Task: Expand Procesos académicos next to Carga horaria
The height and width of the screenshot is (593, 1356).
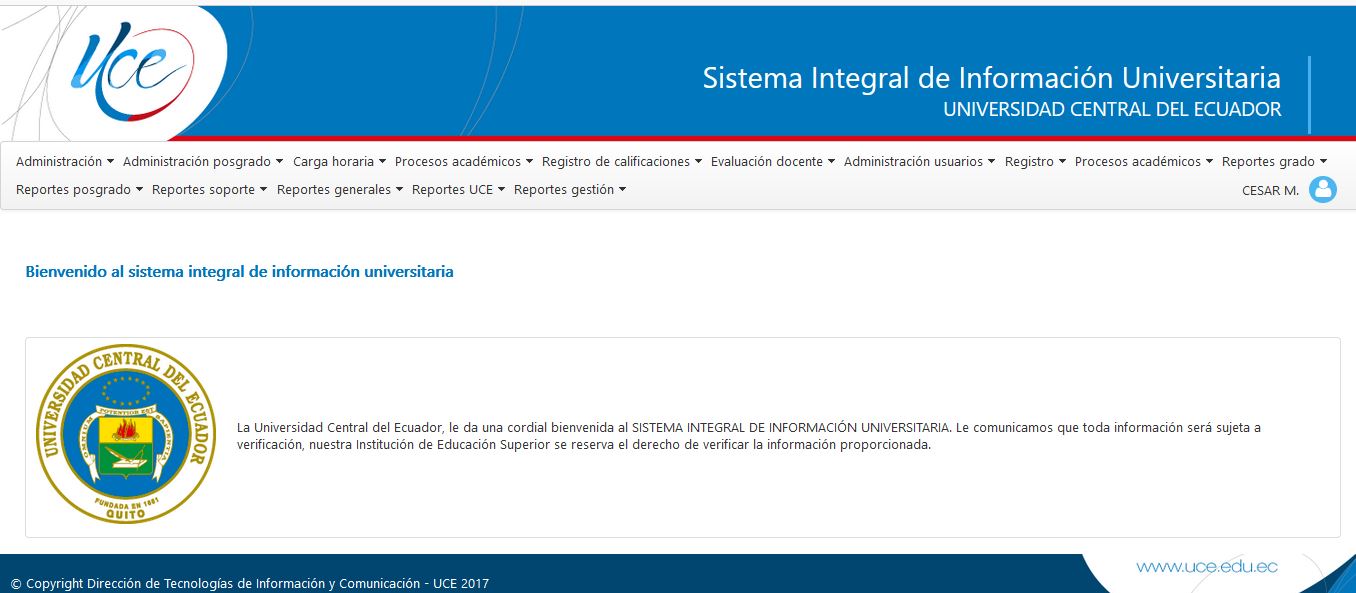Action: [464, 161]
